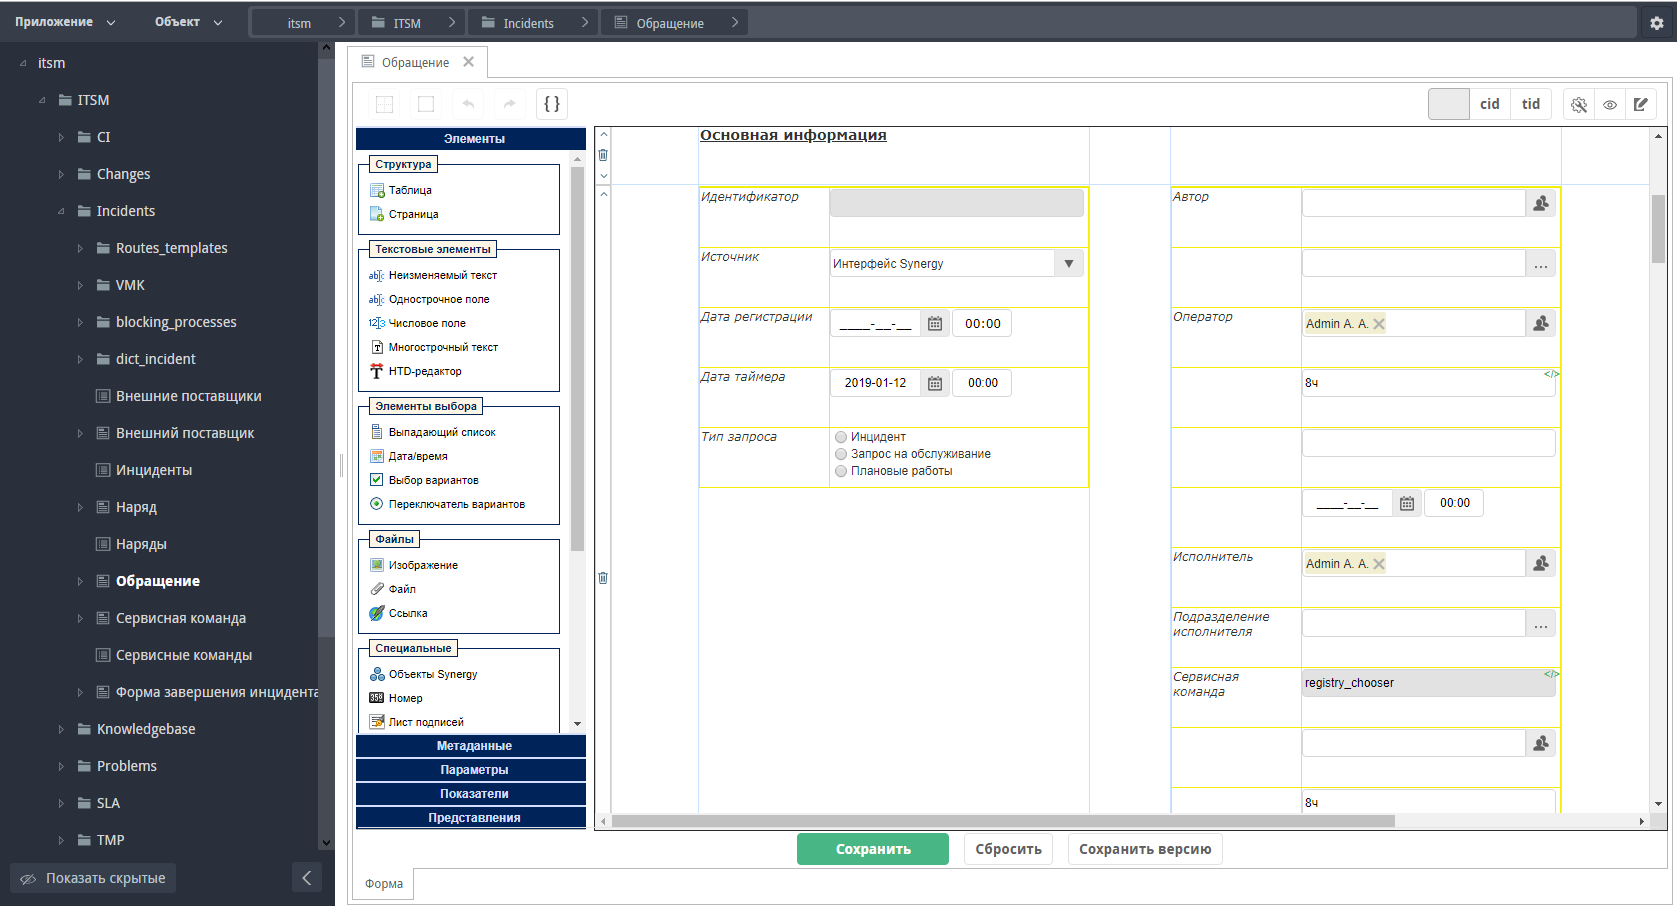Expand the Knowledgebase folder
Screen dimensions: 1677x909
61,729
